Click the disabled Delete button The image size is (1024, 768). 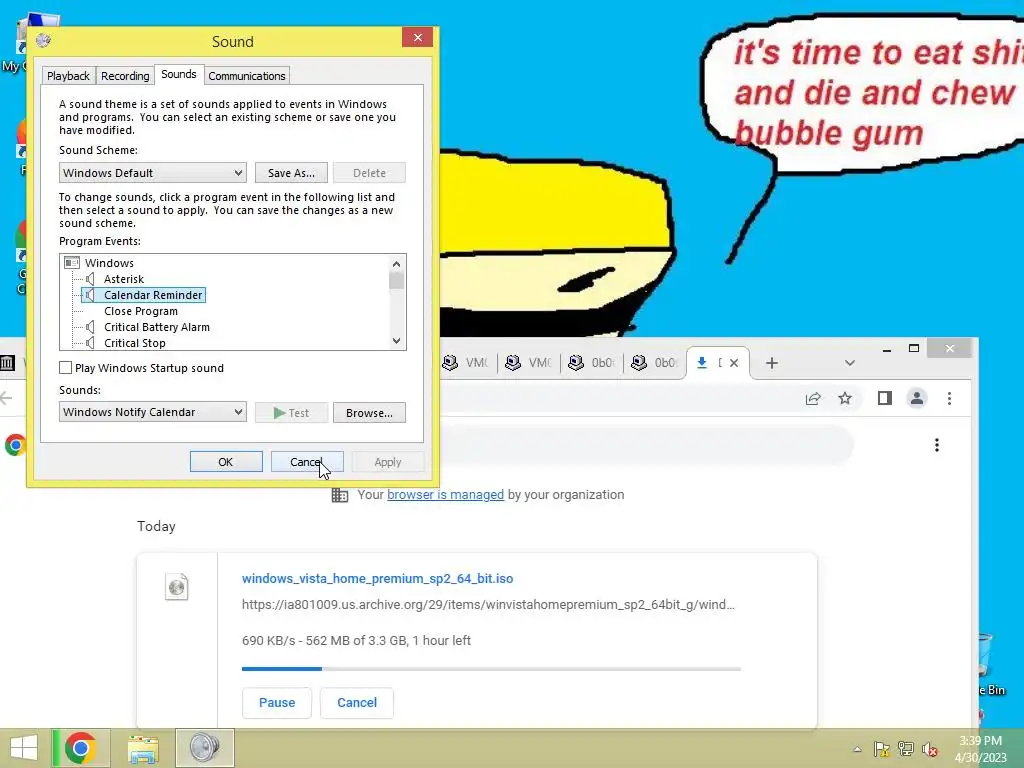369,173
